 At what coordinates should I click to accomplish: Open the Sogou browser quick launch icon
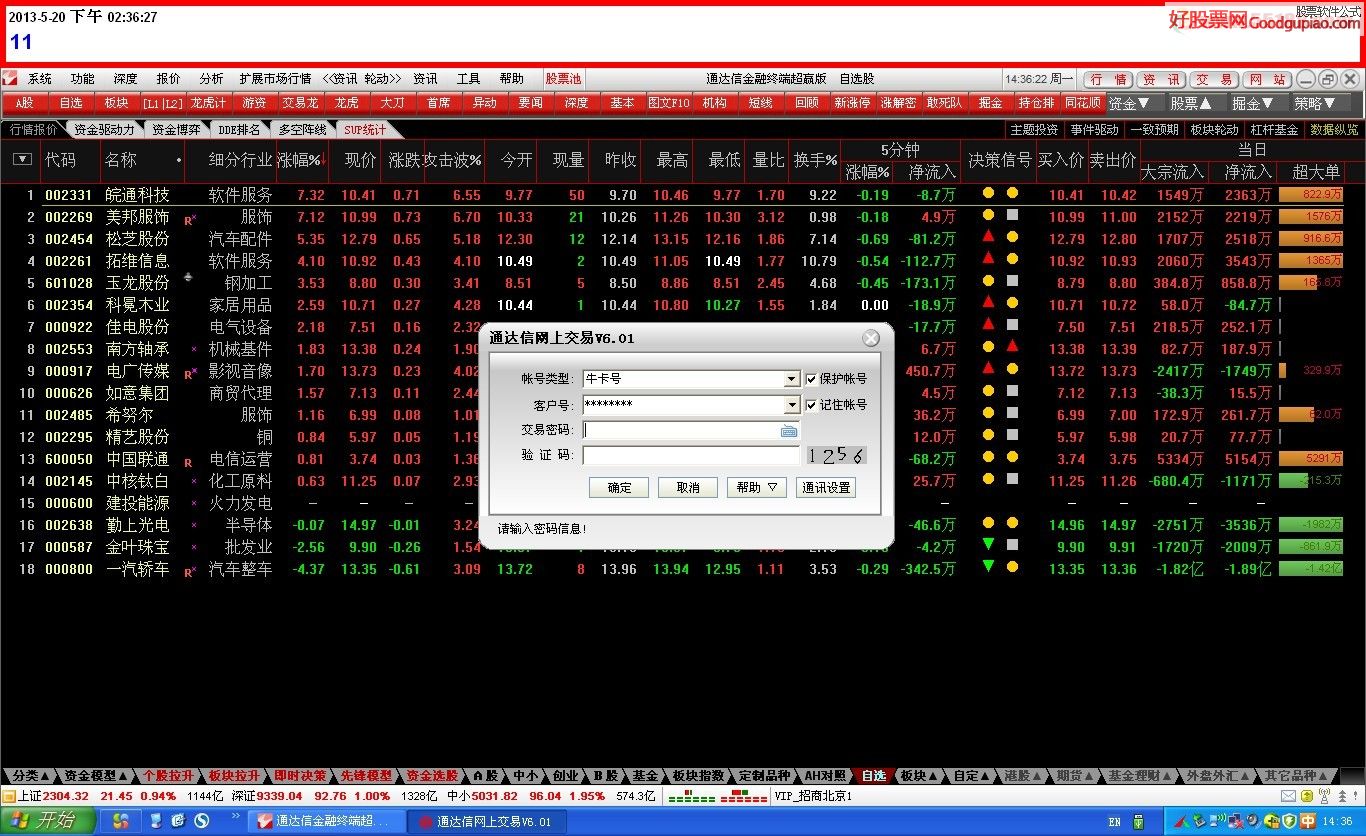coord(201,821)
